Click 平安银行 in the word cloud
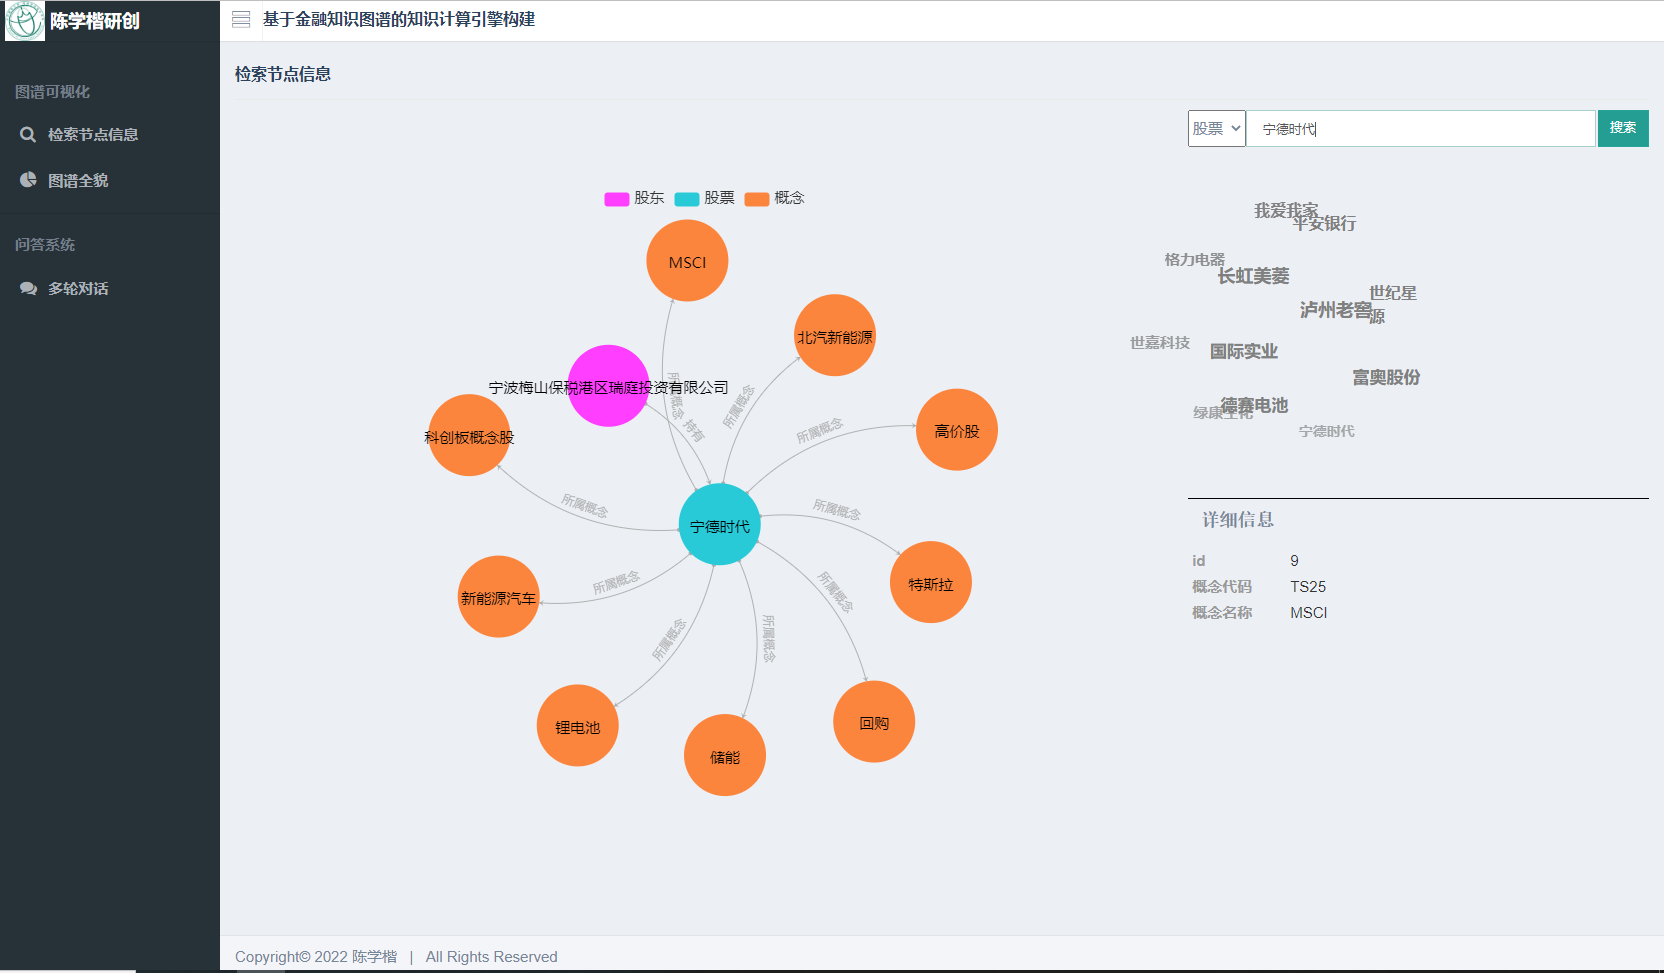 [1324, 223]
